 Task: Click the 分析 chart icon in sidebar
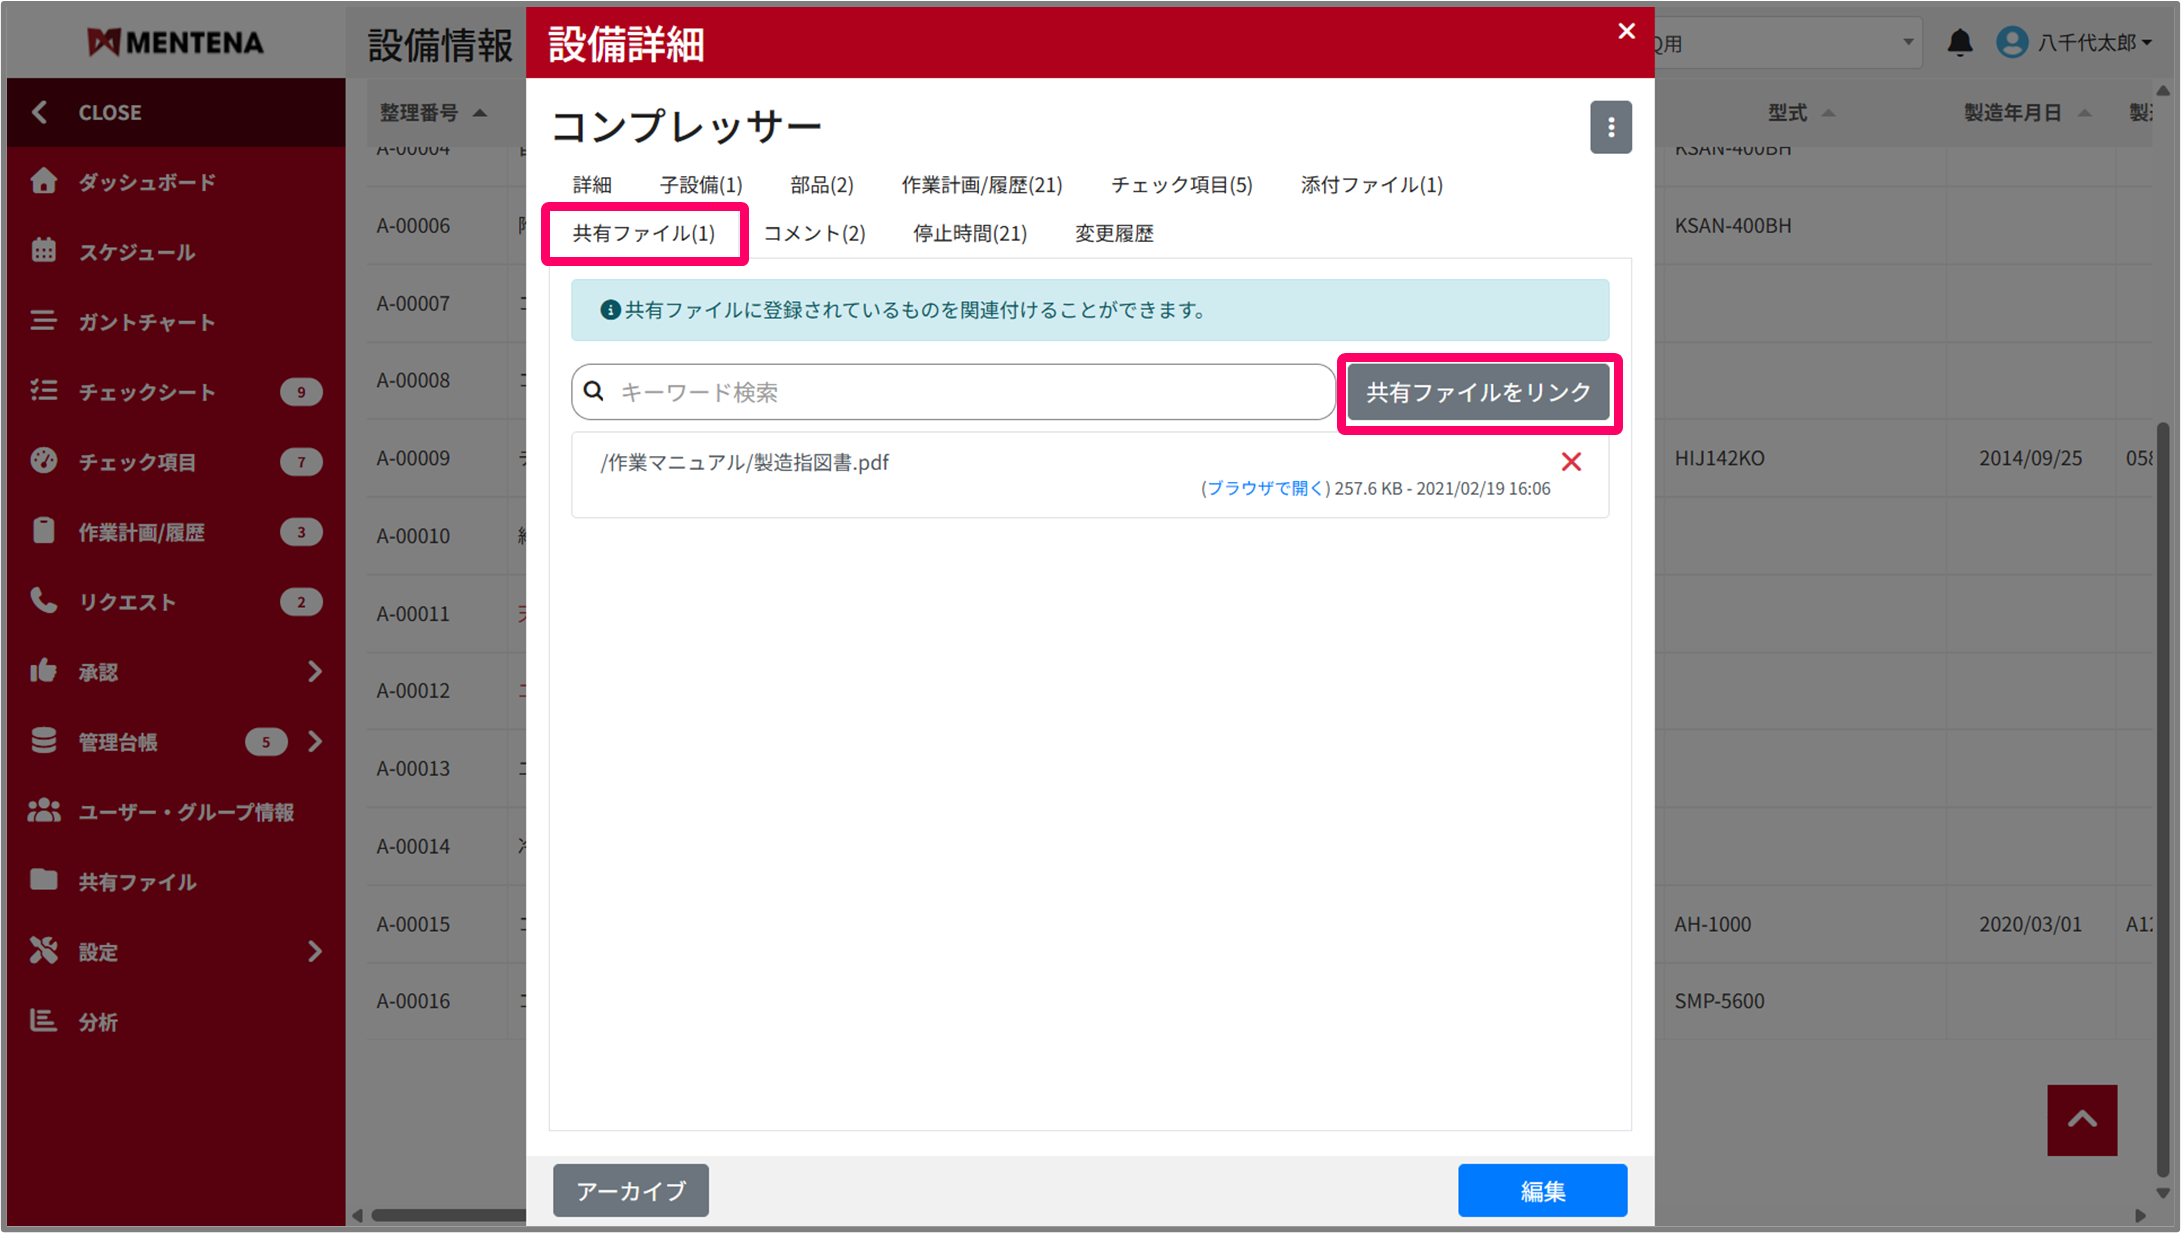(43, 1021)
